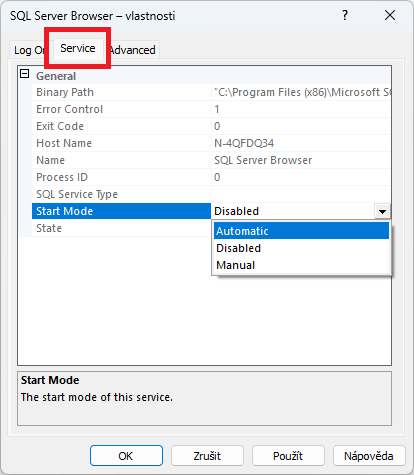Switch to the Log On tab
Viewport: 414px width, 475px height.
[29, 50]
